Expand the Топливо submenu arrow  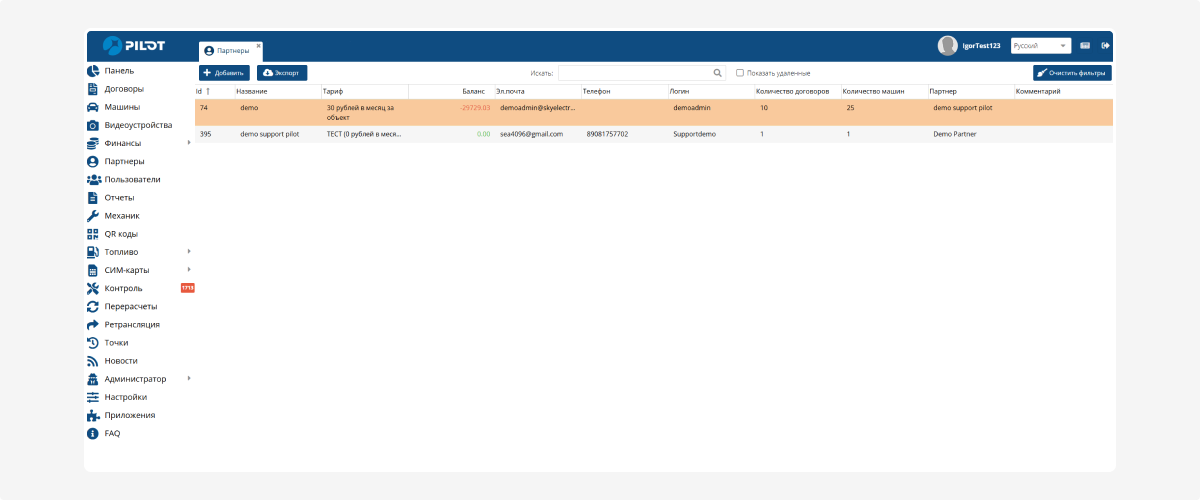(x=188, y=251)
